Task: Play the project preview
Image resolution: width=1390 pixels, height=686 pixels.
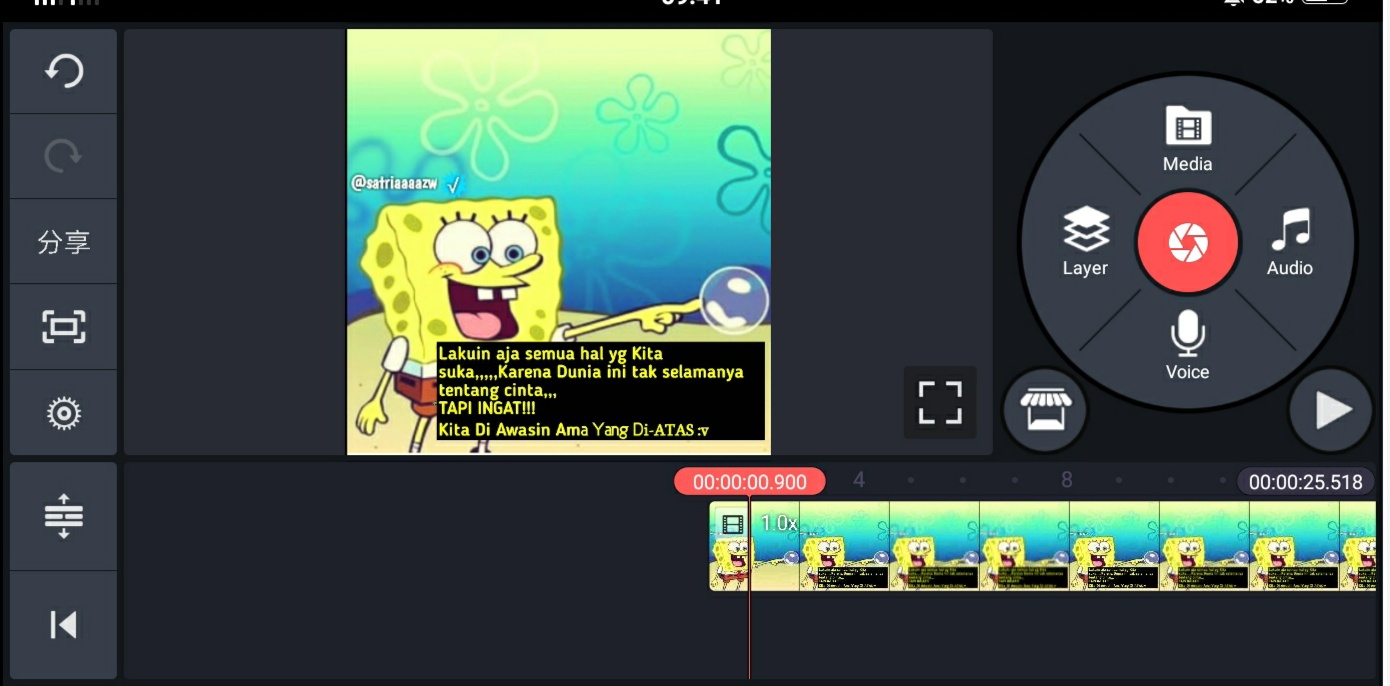Action: pos(1331,410)
